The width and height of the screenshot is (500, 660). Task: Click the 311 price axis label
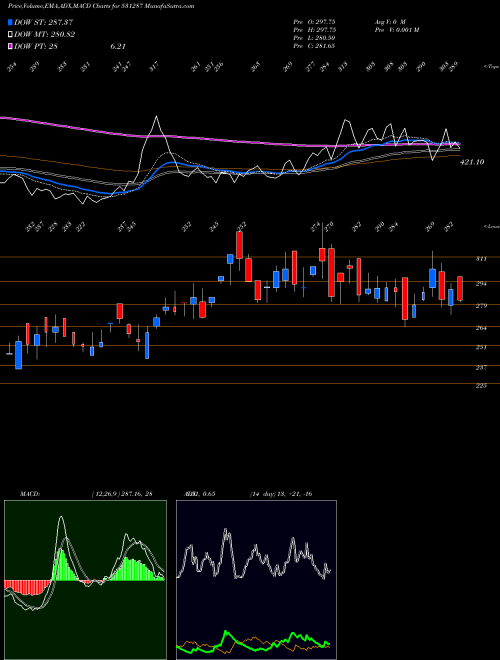point(481,259)
